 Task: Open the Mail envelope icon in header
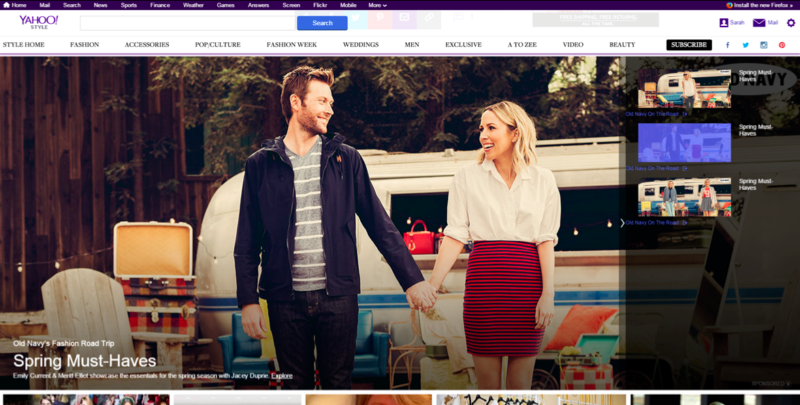(759, 23)
